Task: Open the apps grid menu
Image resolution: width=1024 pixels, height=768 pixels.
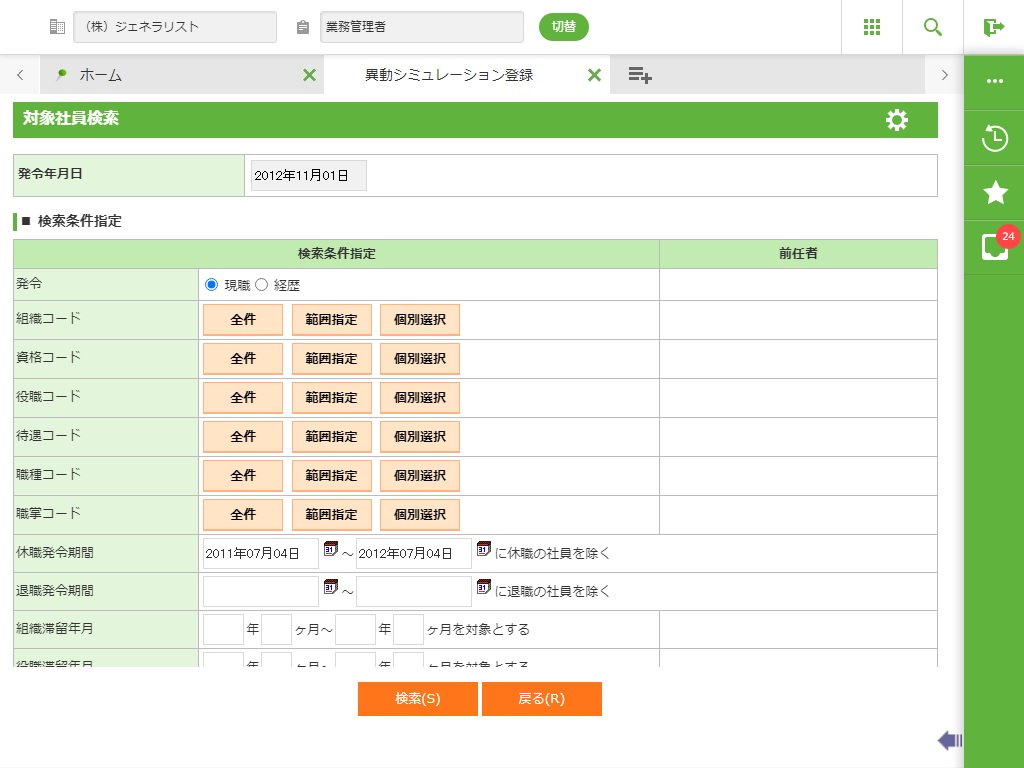Action: [x=872, y=27]
